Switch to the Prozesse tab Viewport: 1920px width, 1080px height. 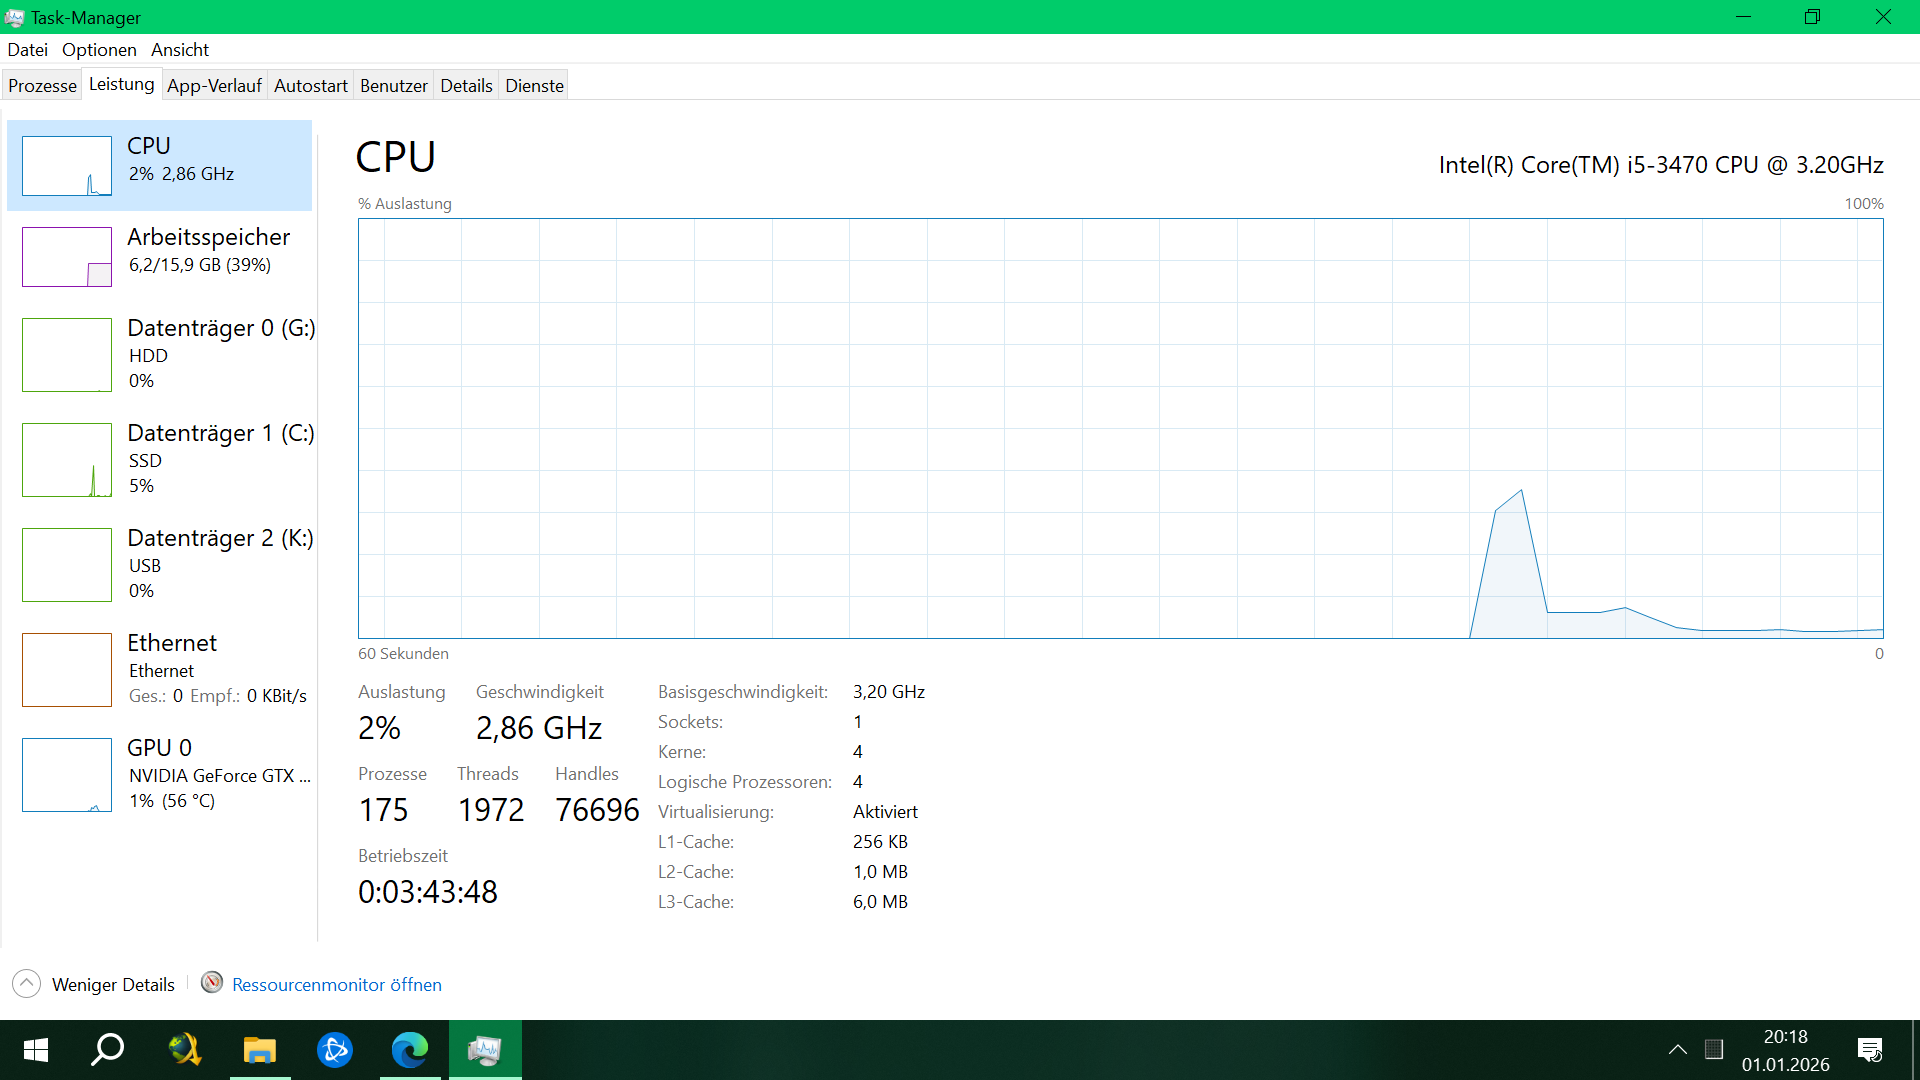[42, 86]
